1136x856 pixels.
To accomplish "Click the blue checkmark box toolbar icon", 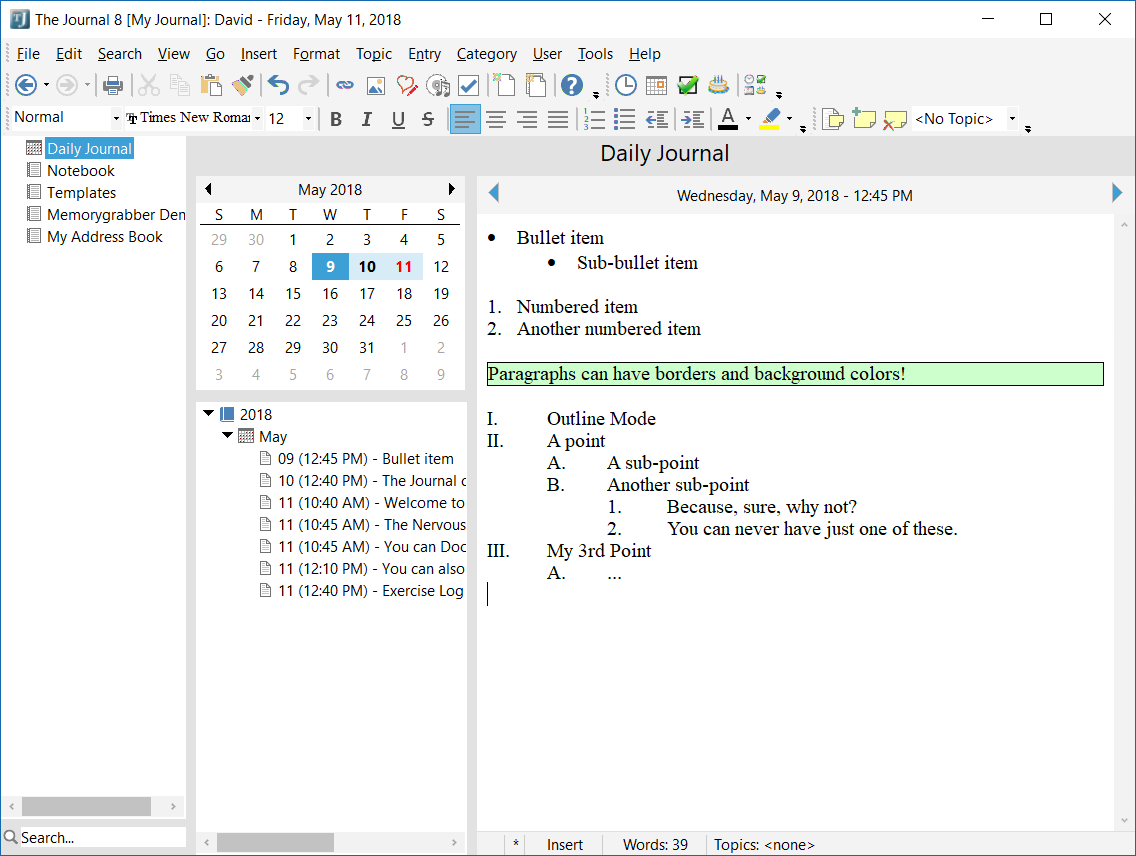I will [469, 85].
